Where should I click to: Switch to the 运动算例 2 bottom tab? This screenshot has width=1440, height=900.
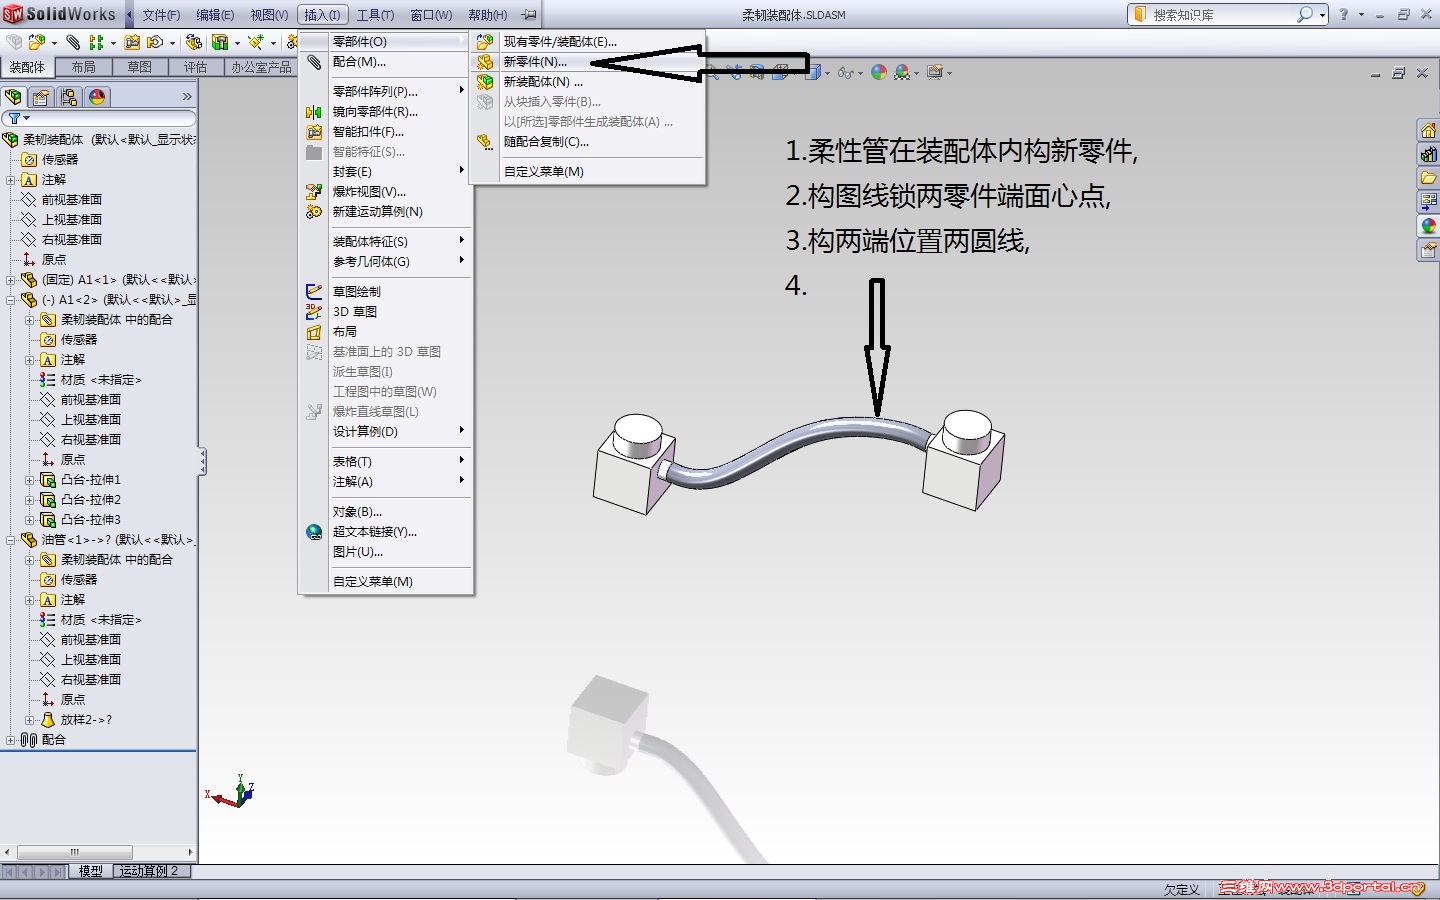150,871
